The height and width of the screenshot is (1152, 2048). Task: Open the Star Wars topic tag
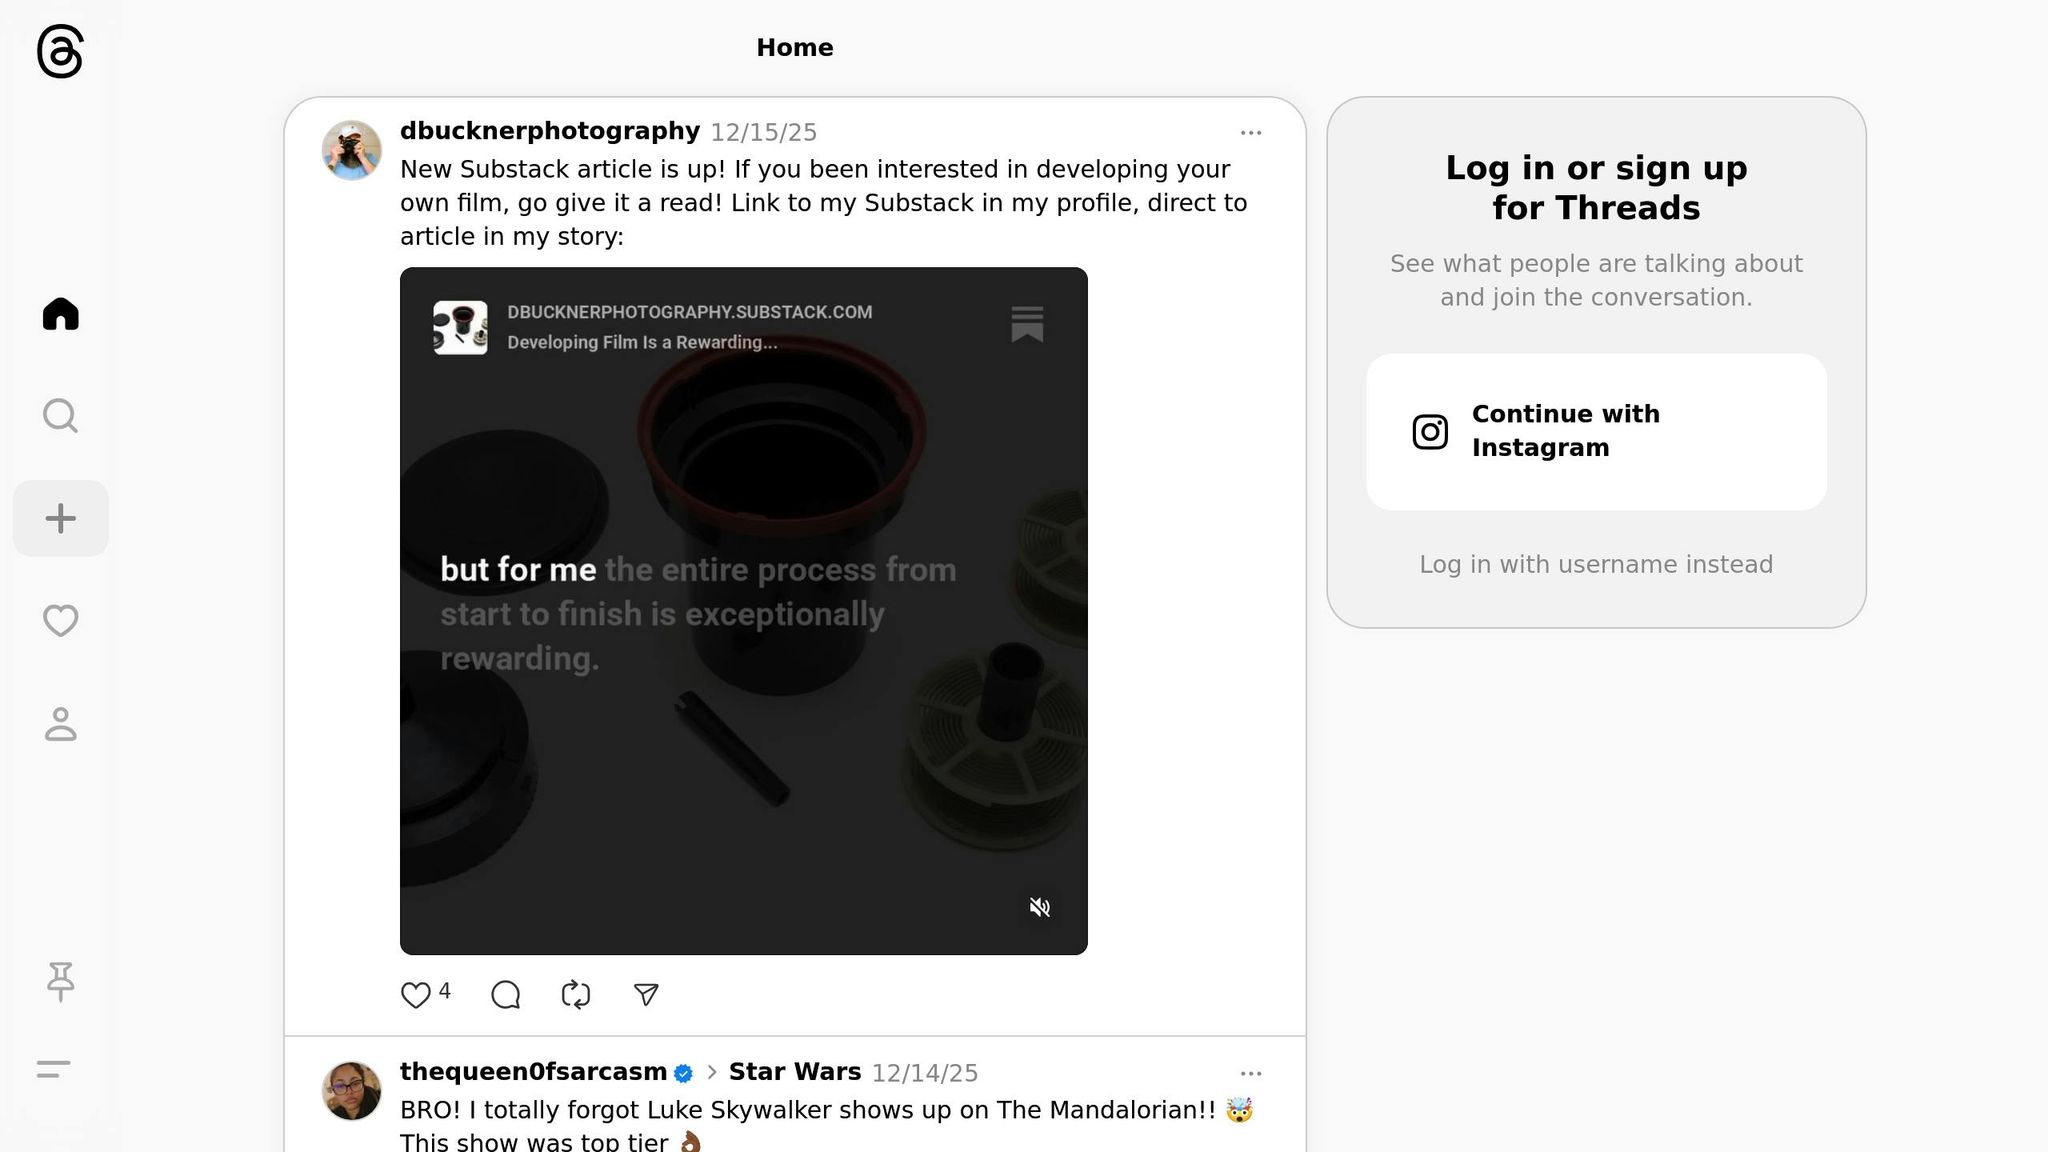pos(794,1072)
